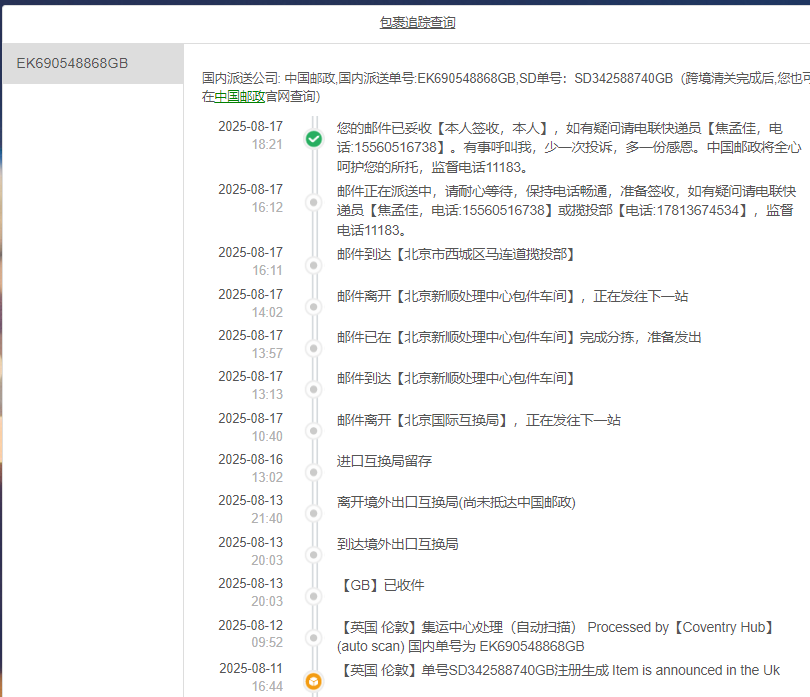This screenshot has width=810, height=697.
Task: Click text Processed by【Coventry Hub】
Action: pyautogui.click(x=681, y=627)
